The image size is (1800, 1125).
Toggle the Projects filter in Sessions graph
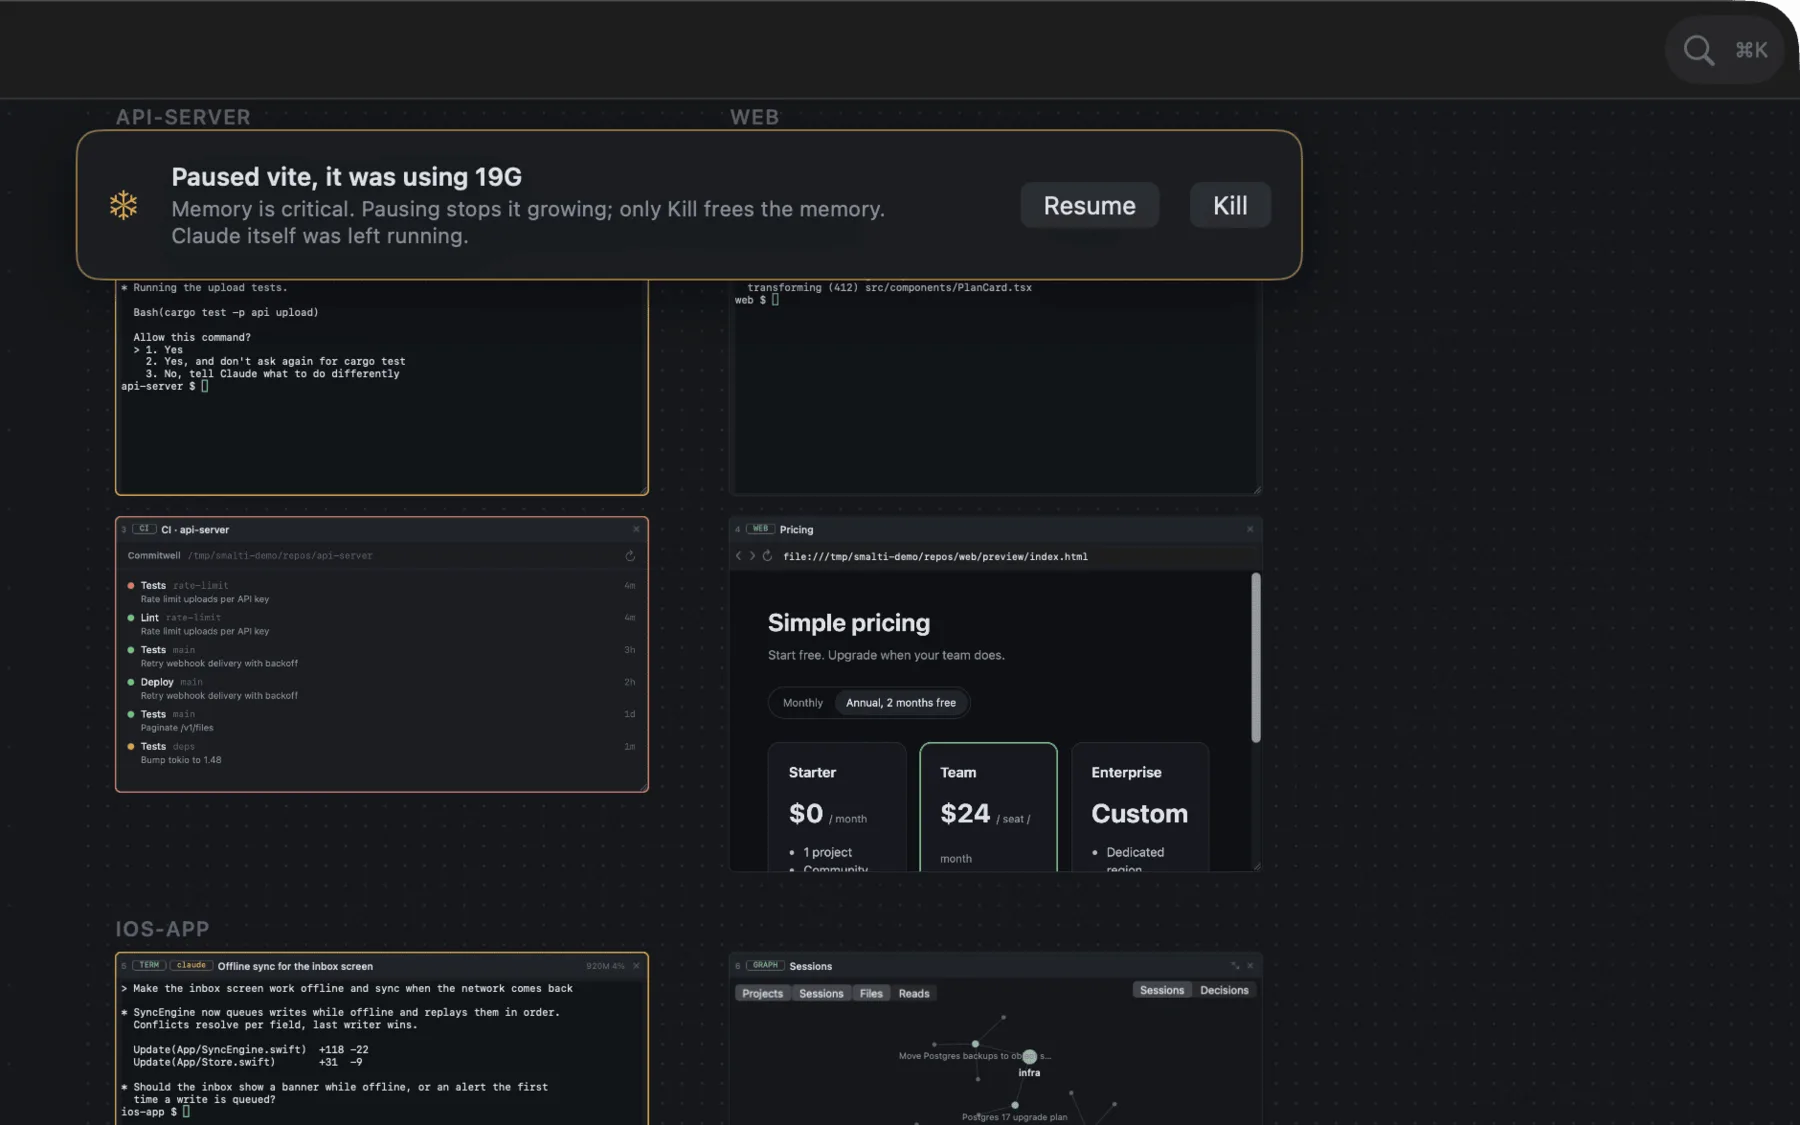pos(762,993)
